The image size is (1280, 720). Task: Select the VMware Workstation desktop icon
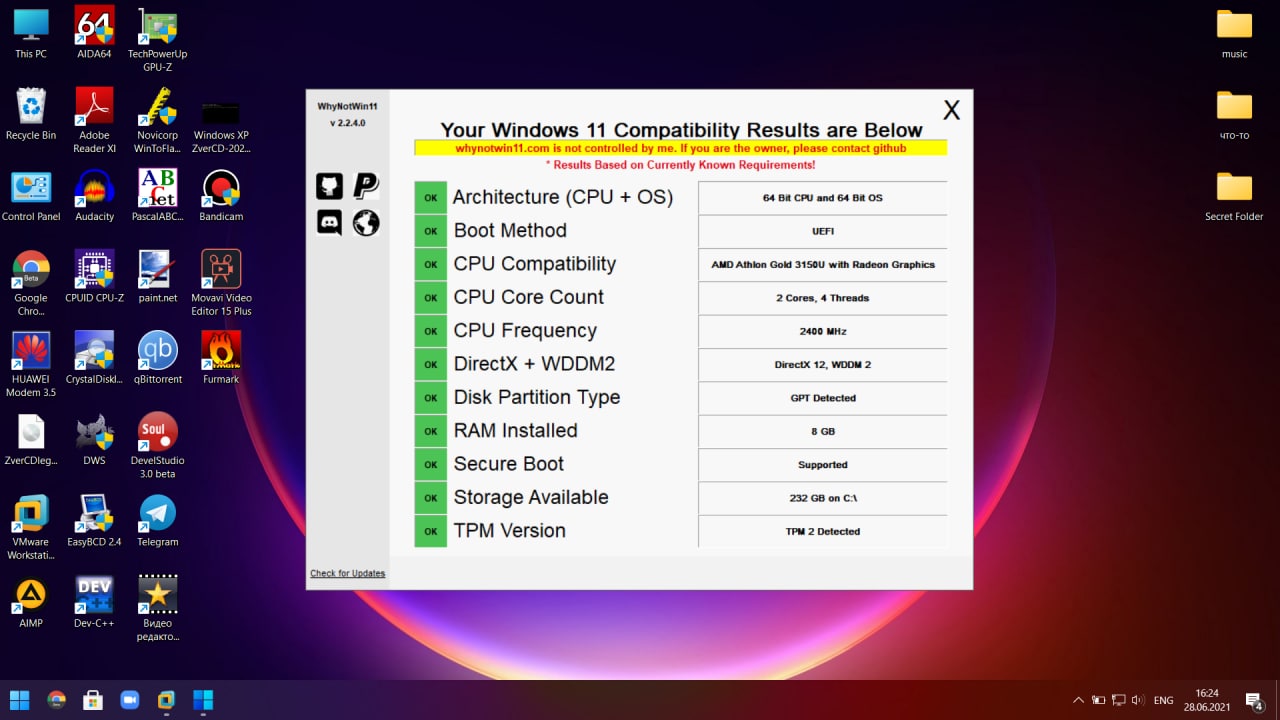tap(31, 527)
